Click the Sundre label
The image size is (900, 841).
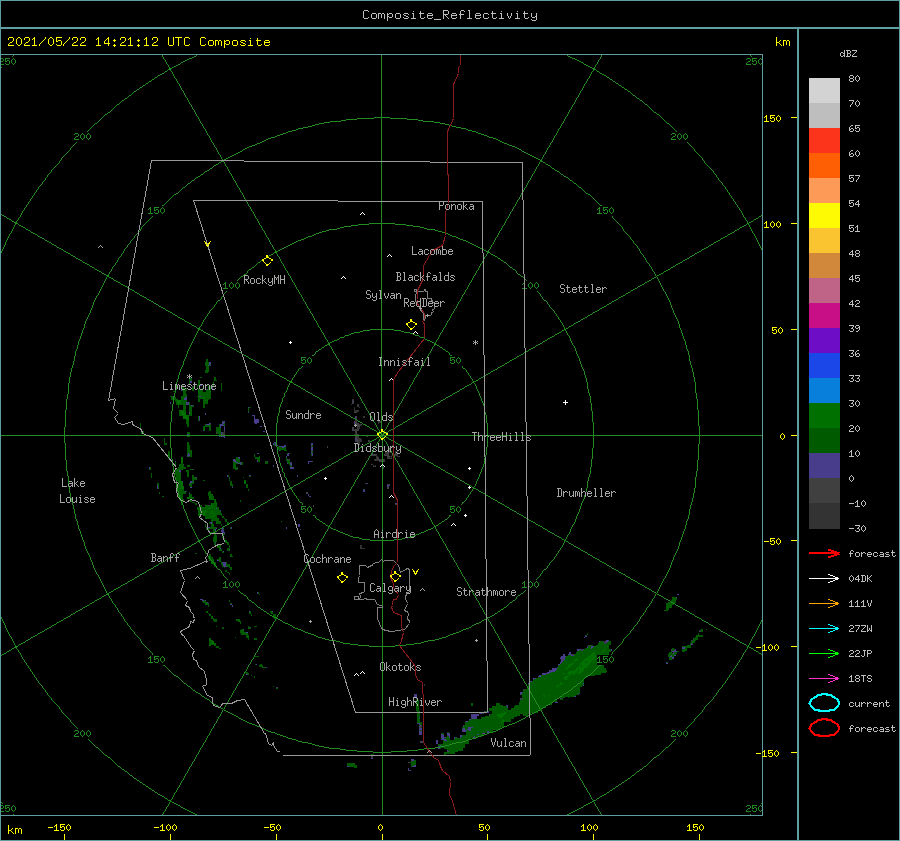[x=303, y=414]
